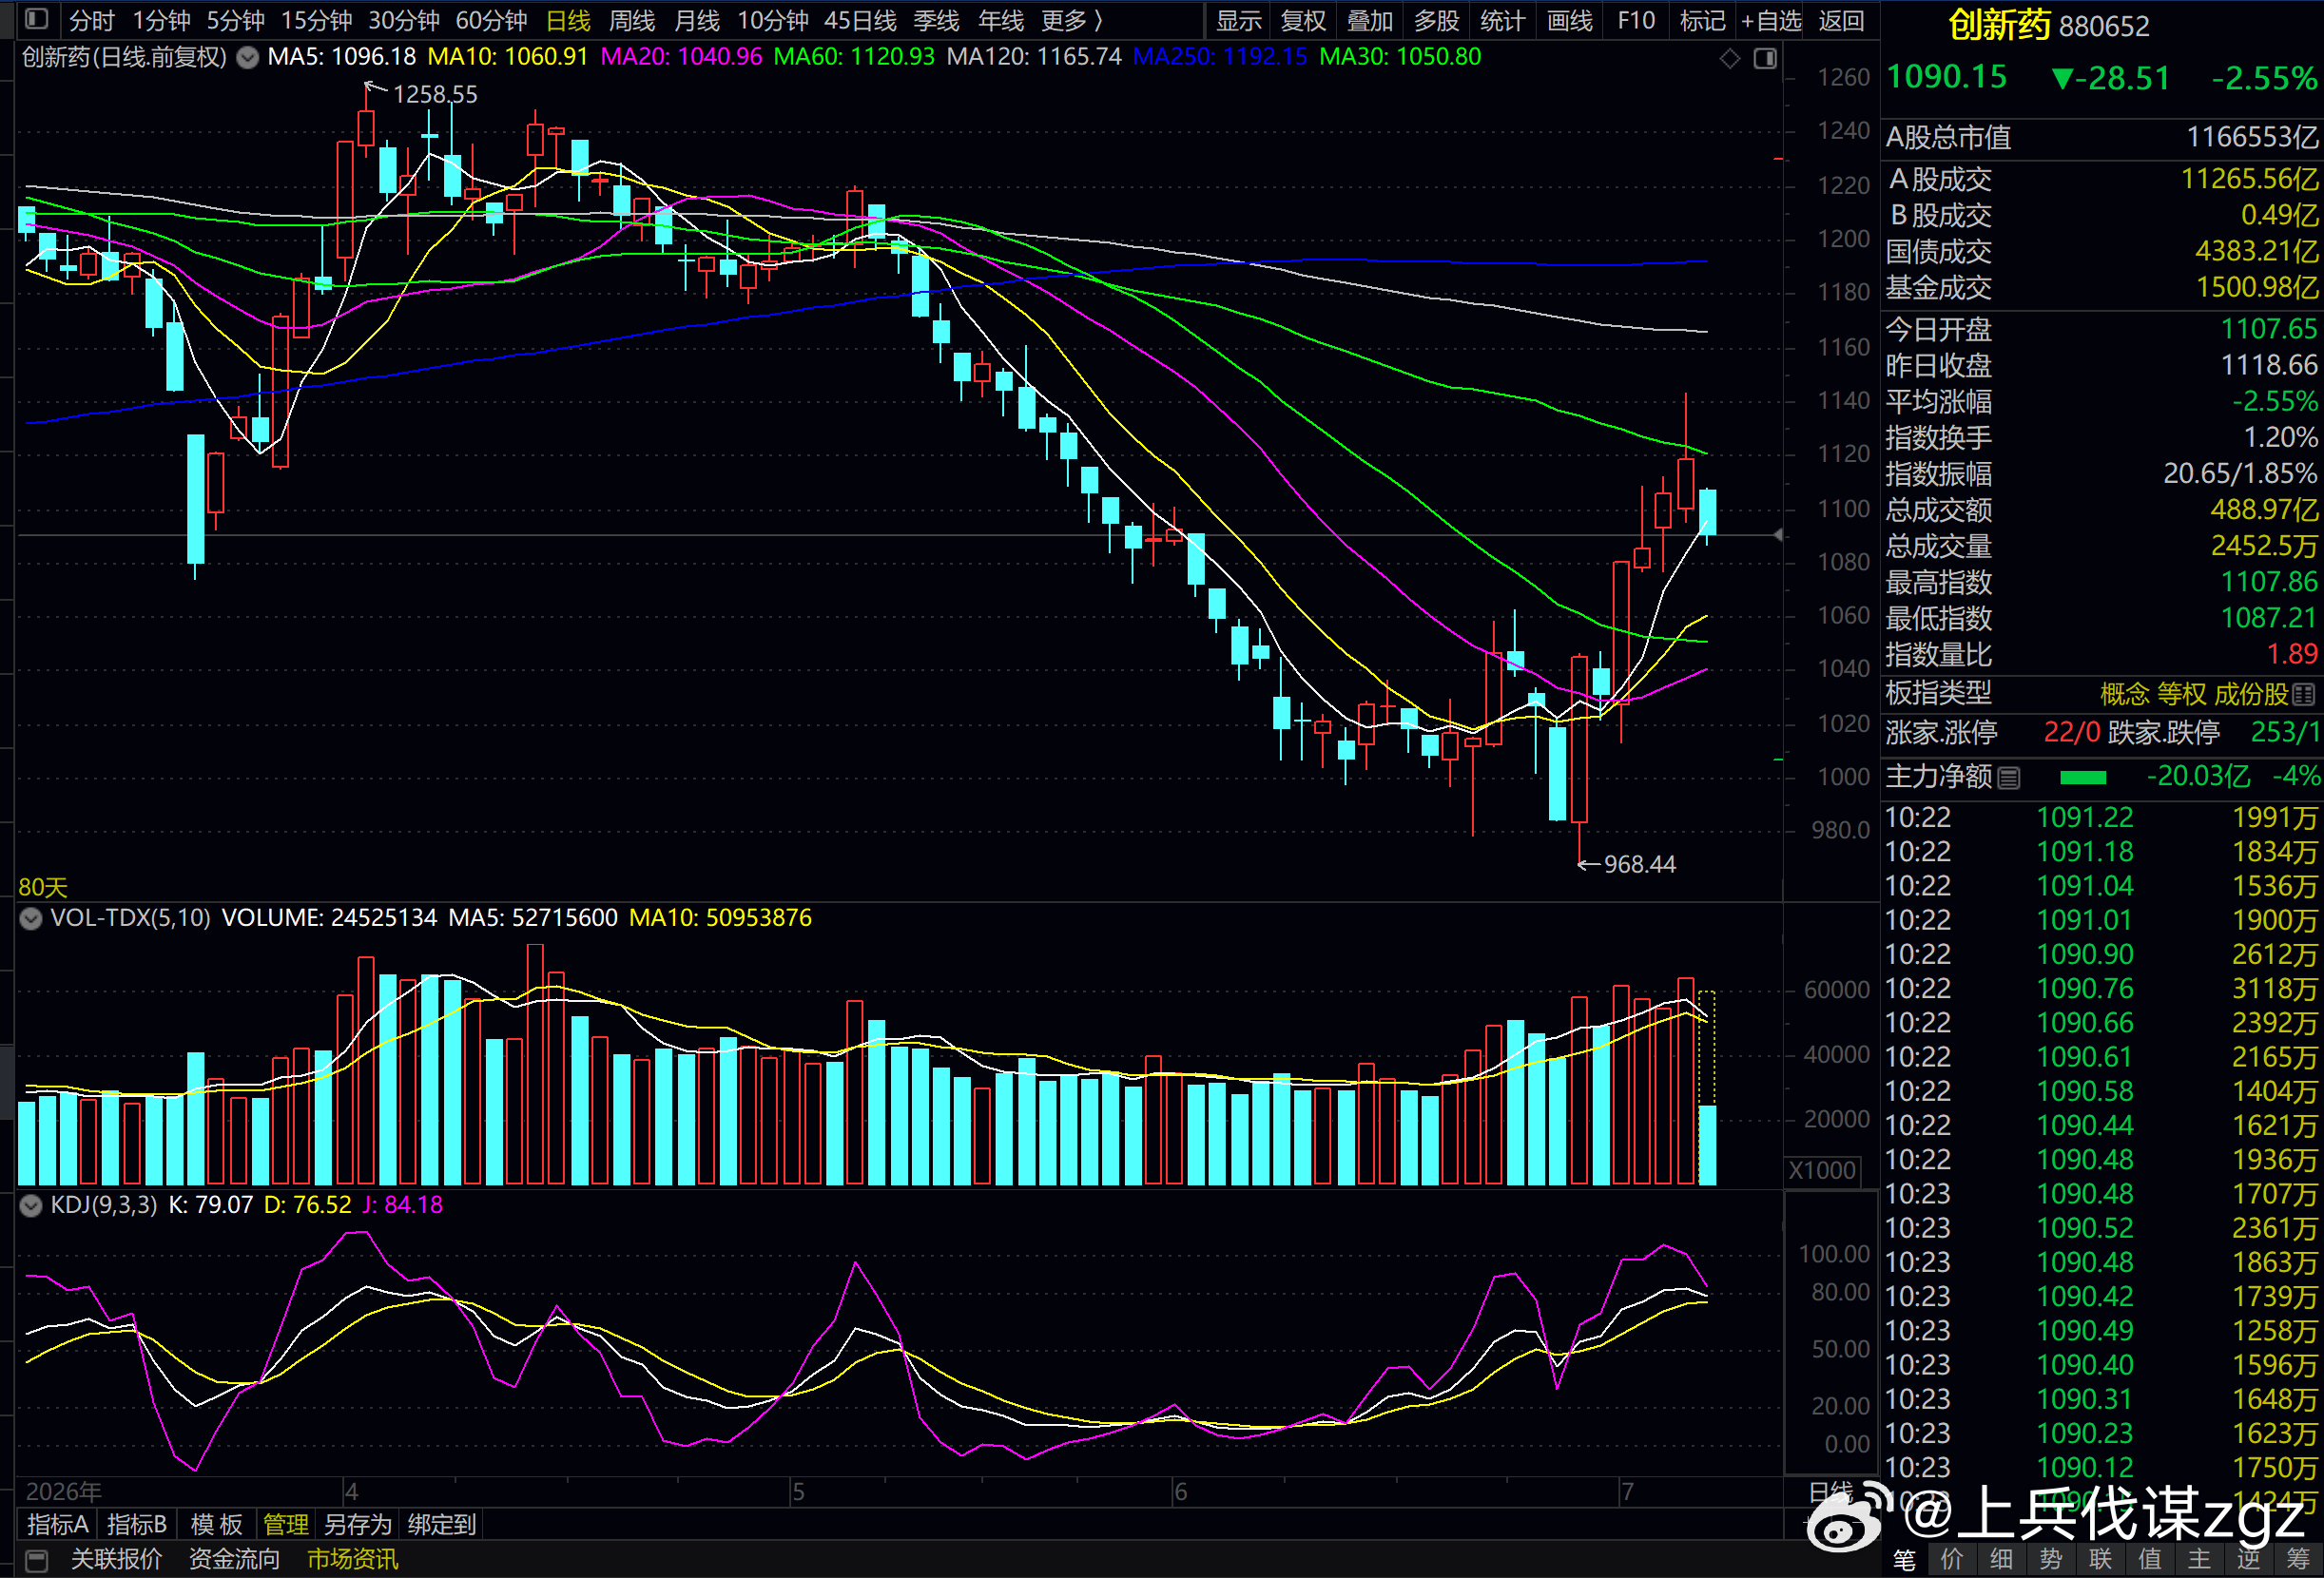Click the 主力净额 green progress bar

[x=2083, y=778]
